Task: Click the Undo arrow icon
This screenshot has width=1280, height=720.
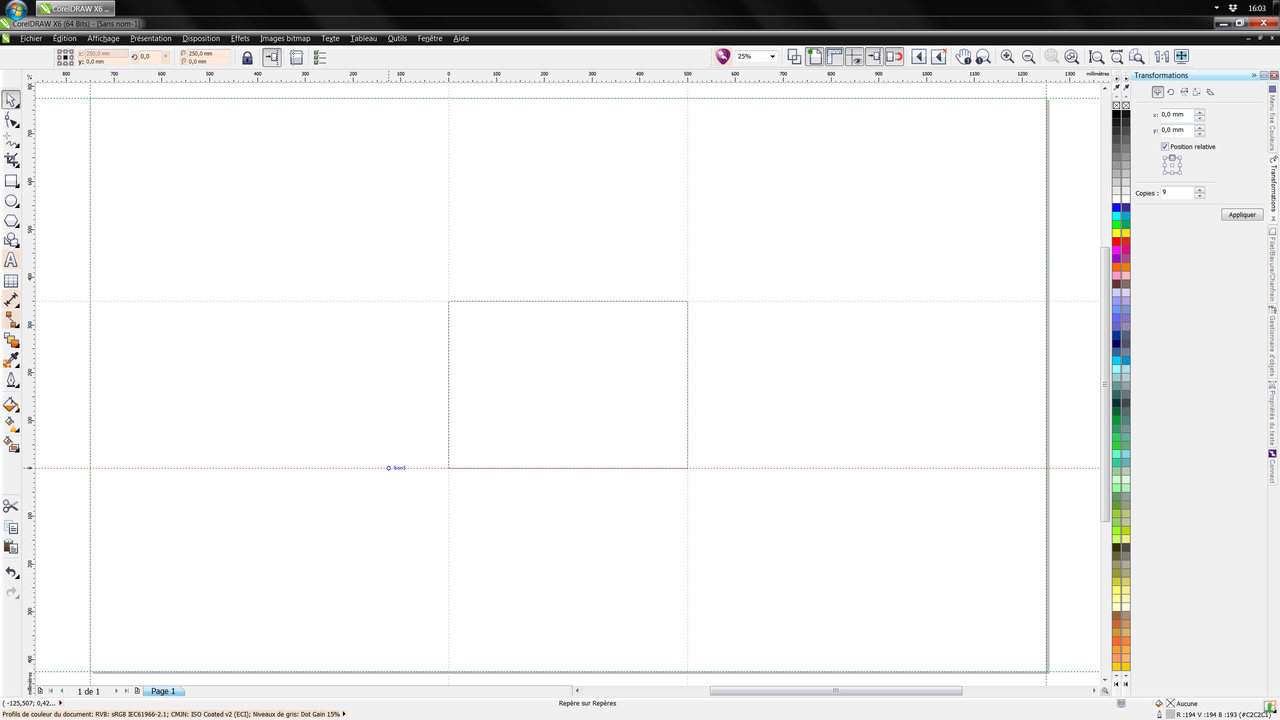Action: click(11, 572)
